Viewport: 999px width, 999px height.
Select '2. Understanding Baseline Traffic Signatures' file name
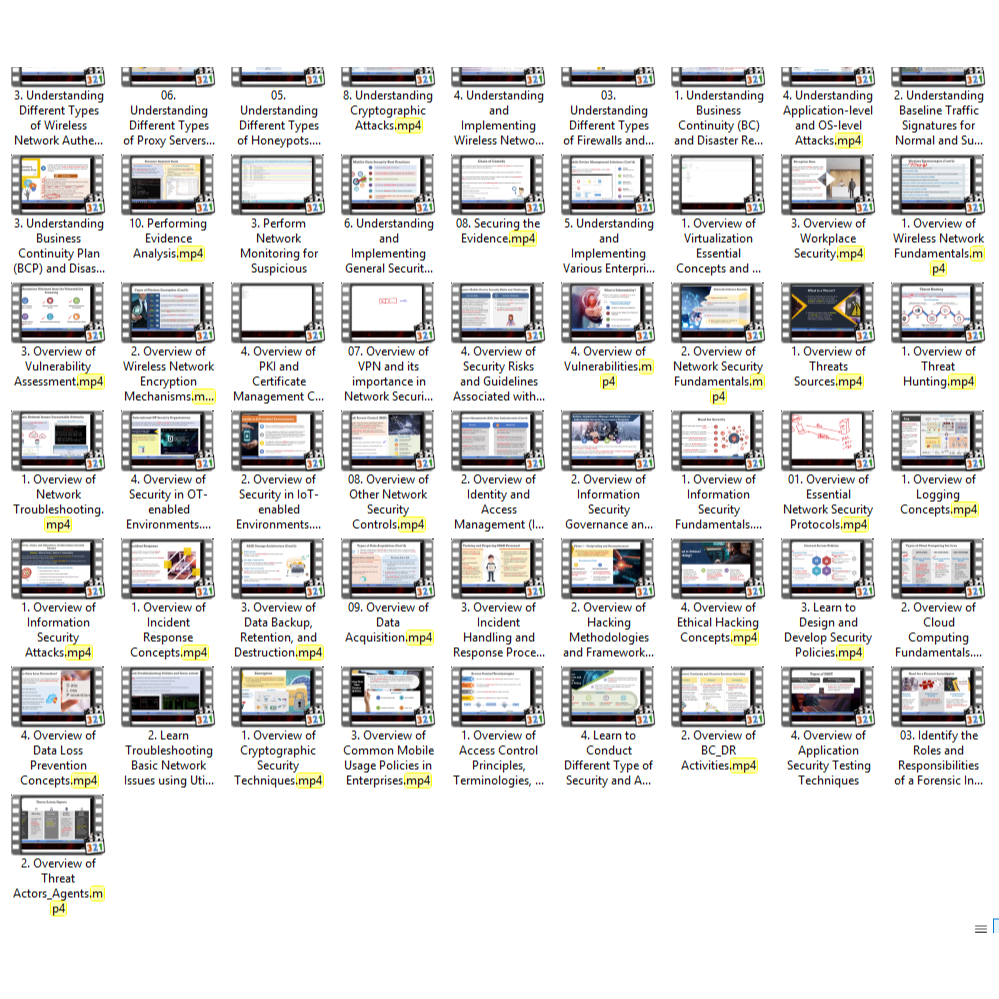(938, 118)
